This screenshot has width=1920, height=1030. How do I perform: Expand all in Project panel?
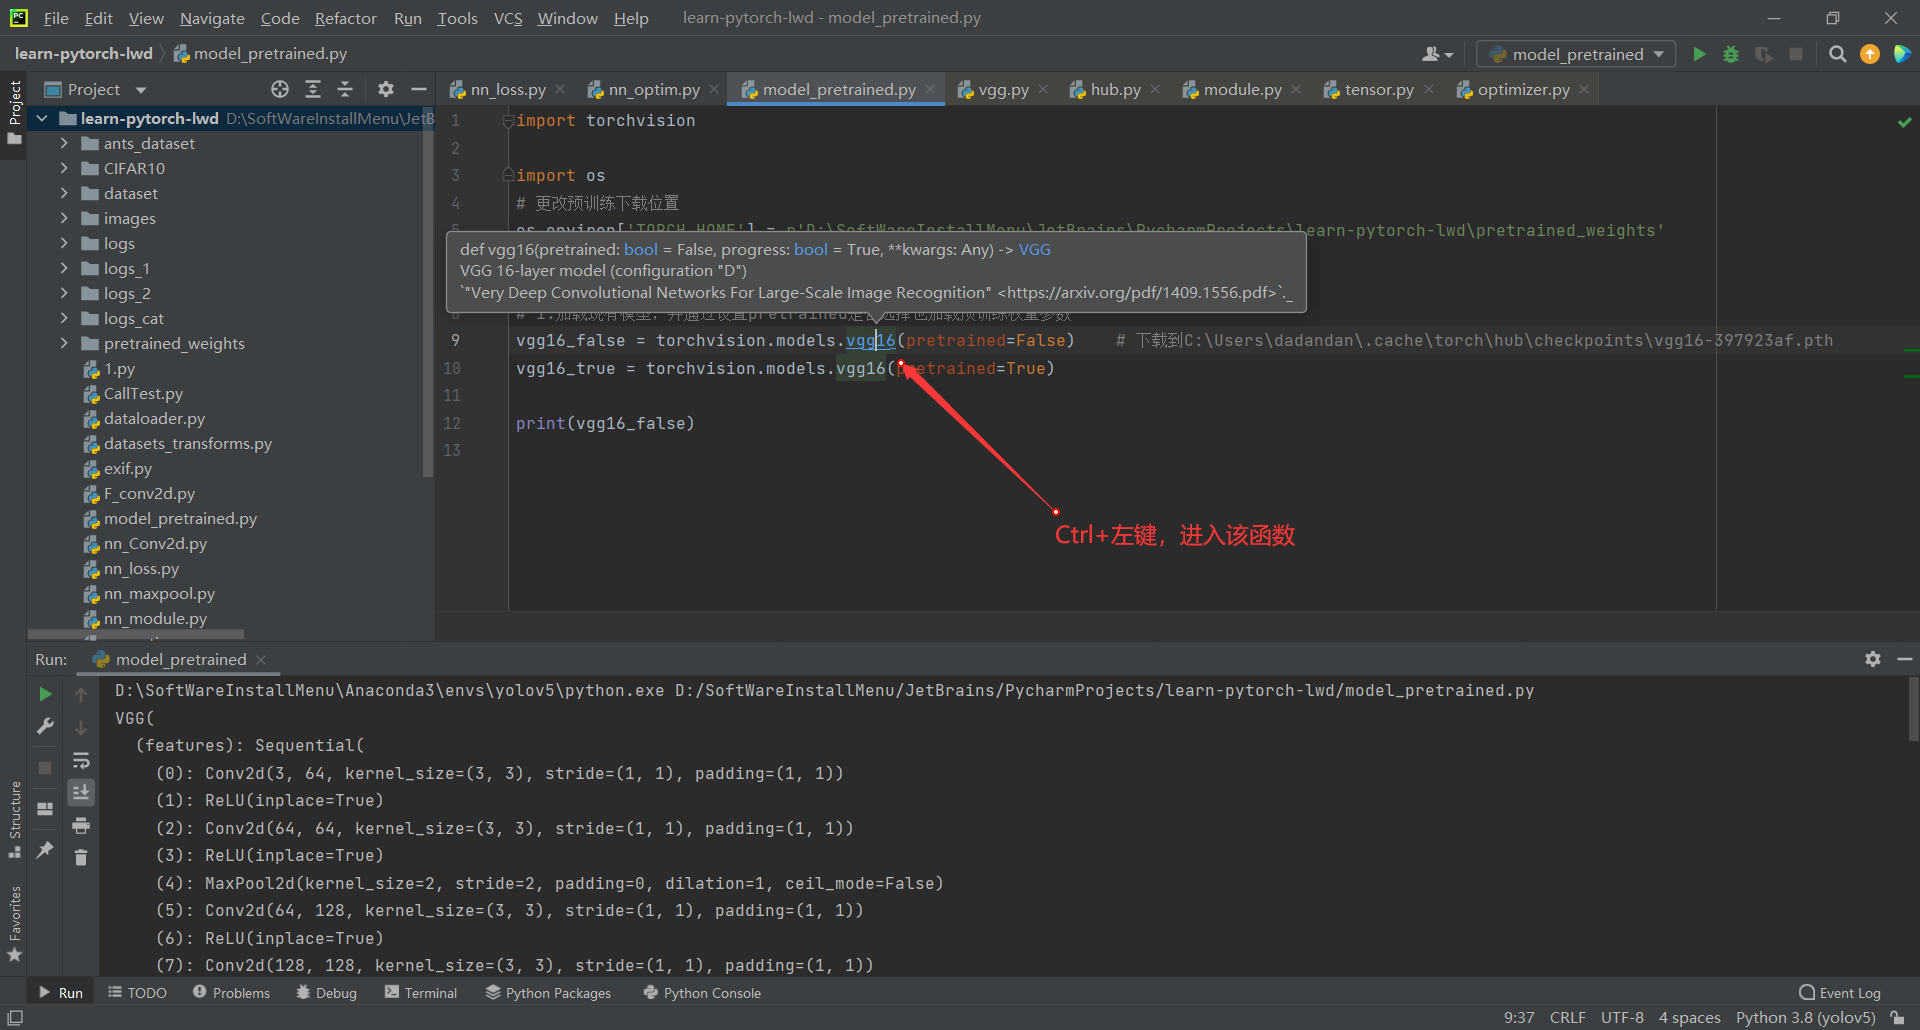[313, 89]
